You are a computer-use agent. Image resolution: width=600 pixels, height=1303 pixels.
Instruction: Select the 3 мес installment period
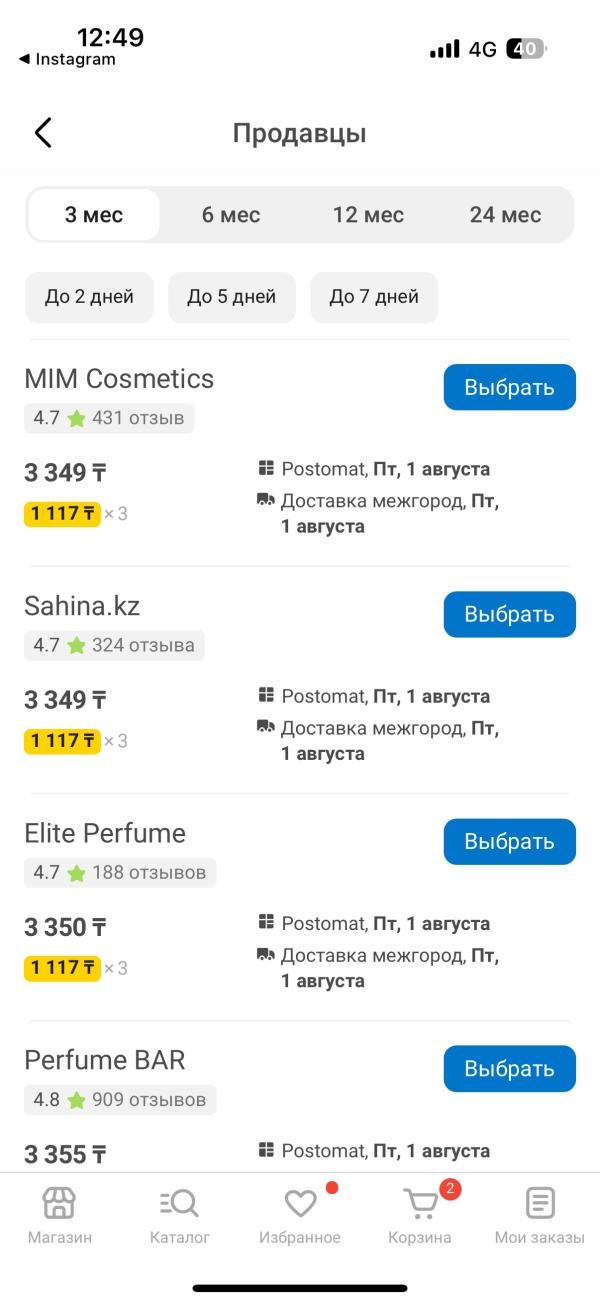click(94, 215)
